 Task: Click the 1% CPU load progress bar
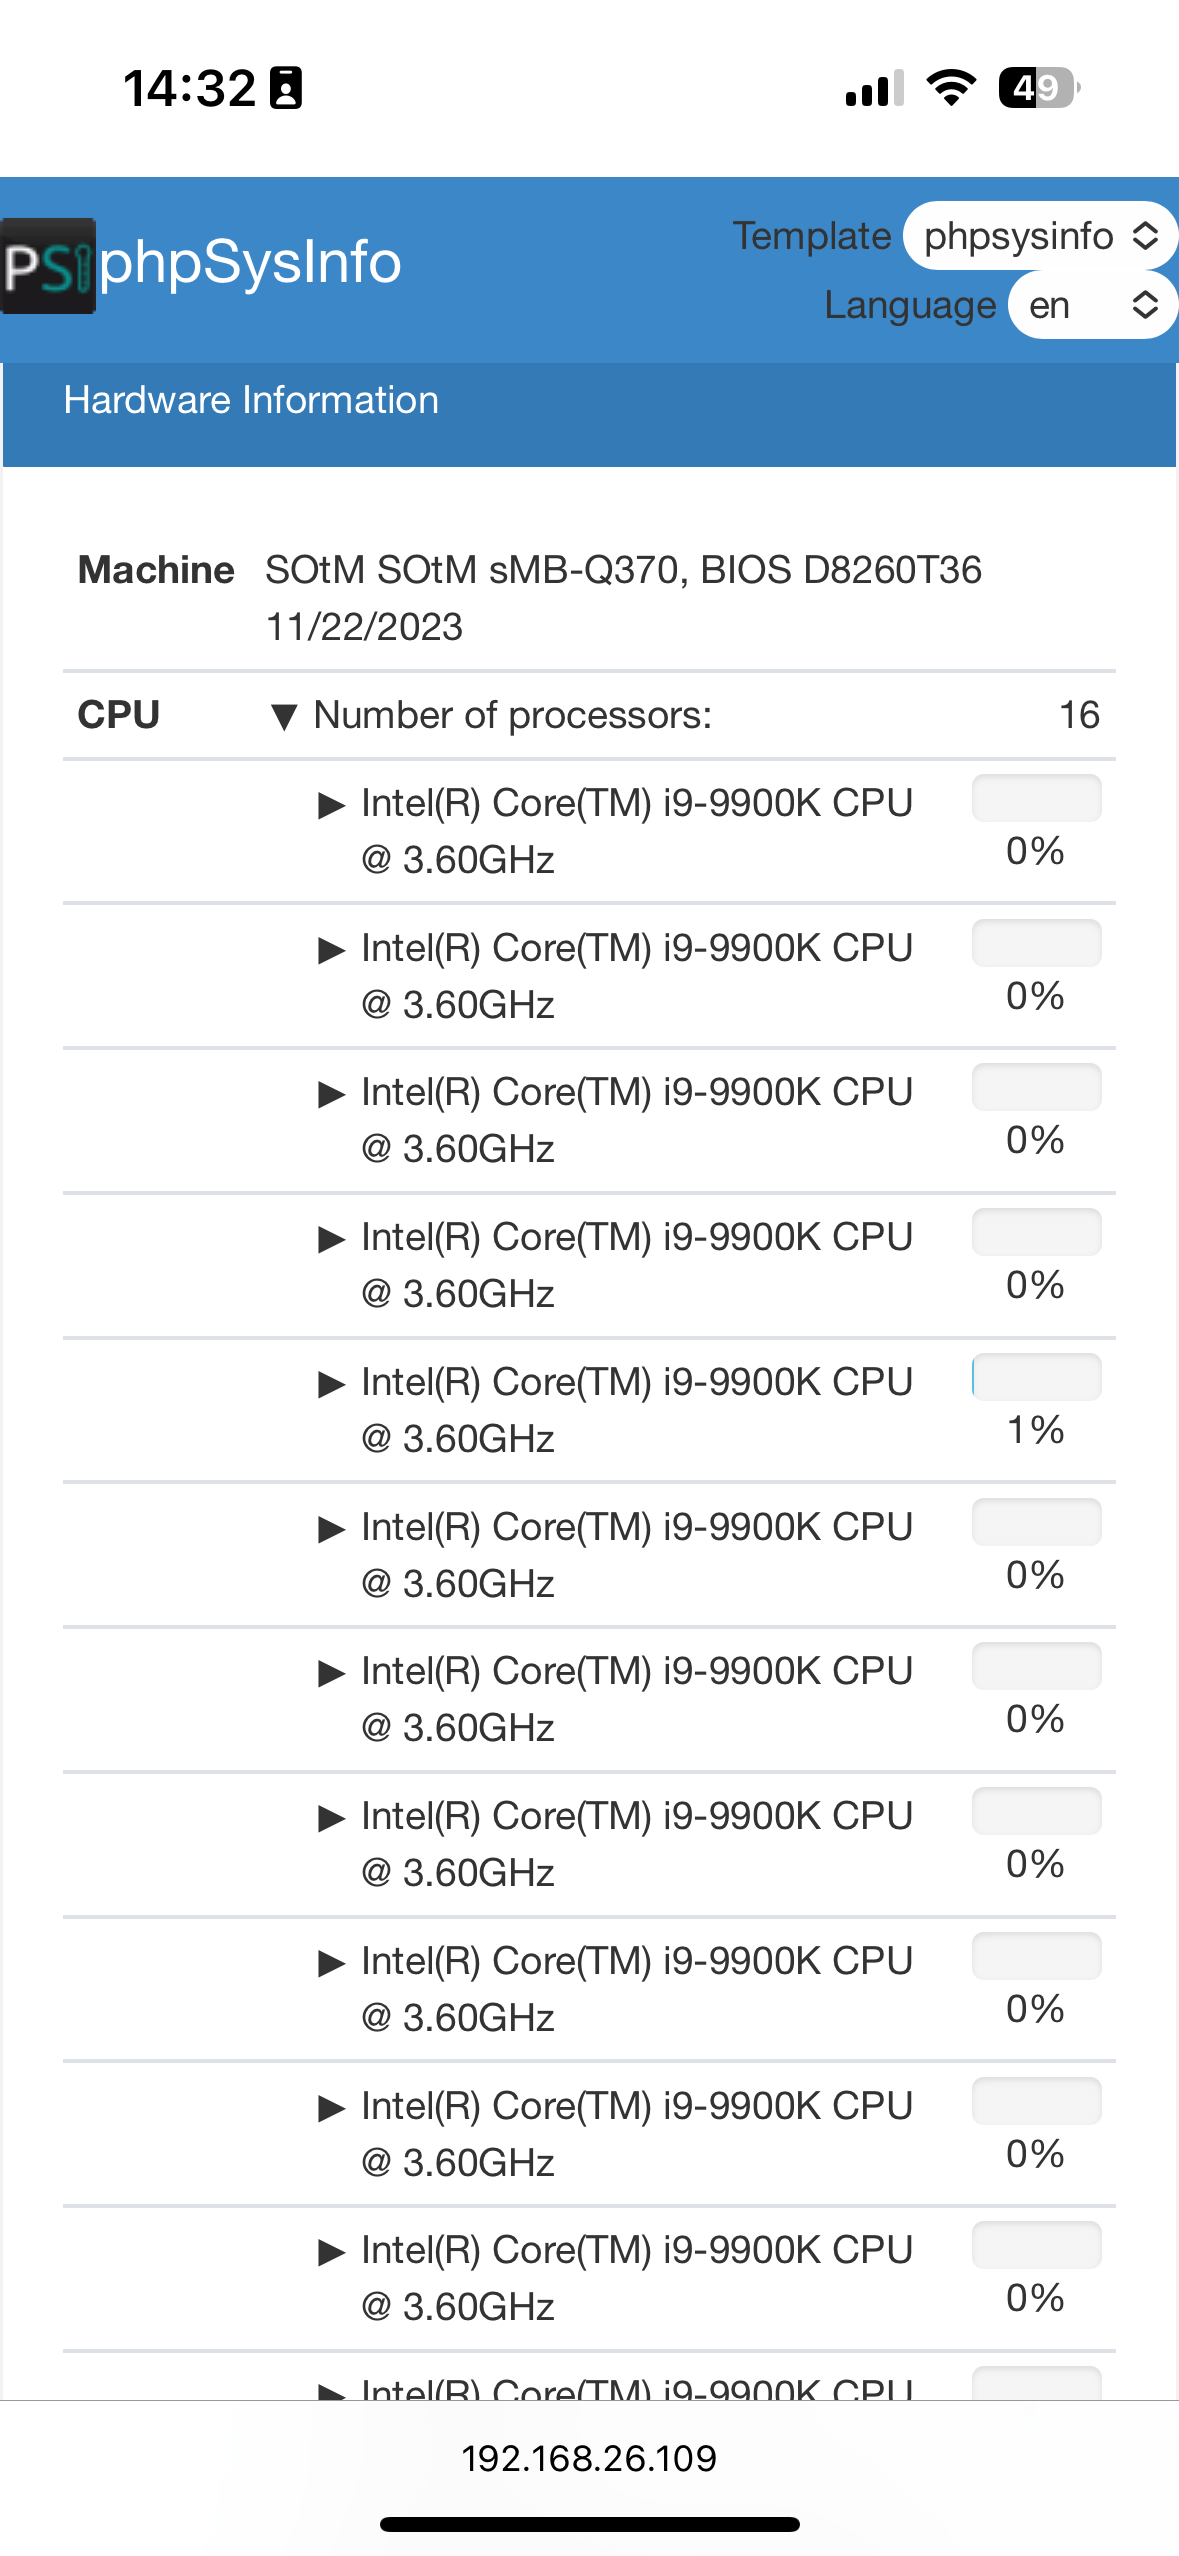click(x=1036, y=1377)
